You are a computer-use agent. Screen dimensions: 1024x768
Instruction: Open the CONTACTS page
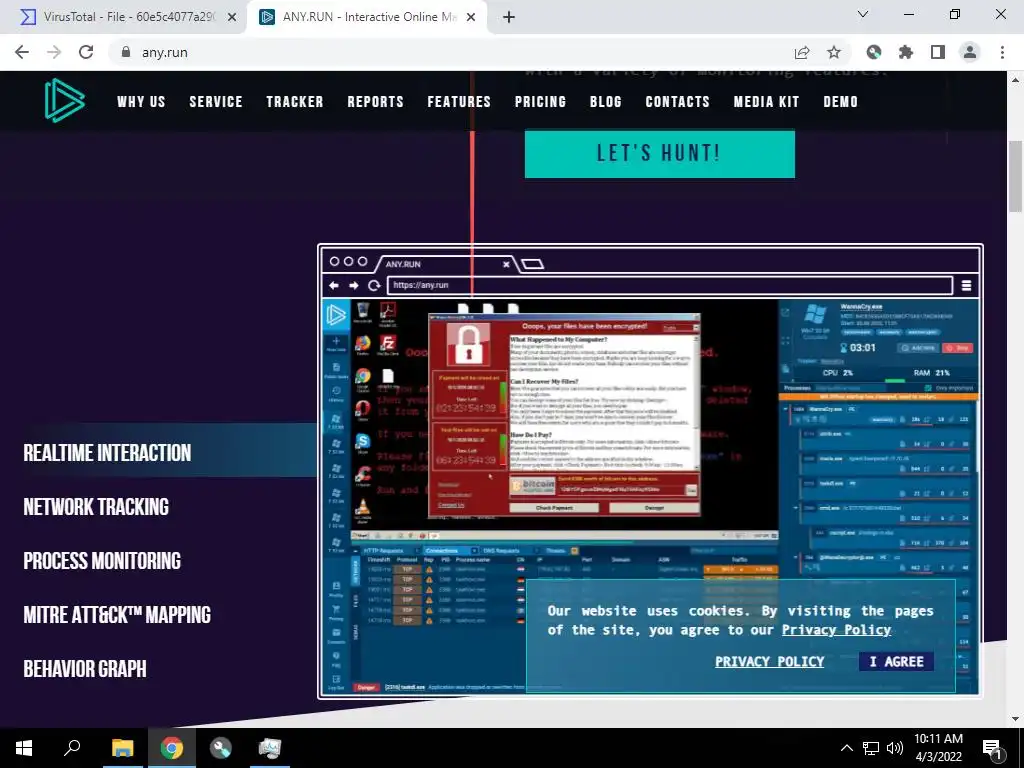[677, 102]
